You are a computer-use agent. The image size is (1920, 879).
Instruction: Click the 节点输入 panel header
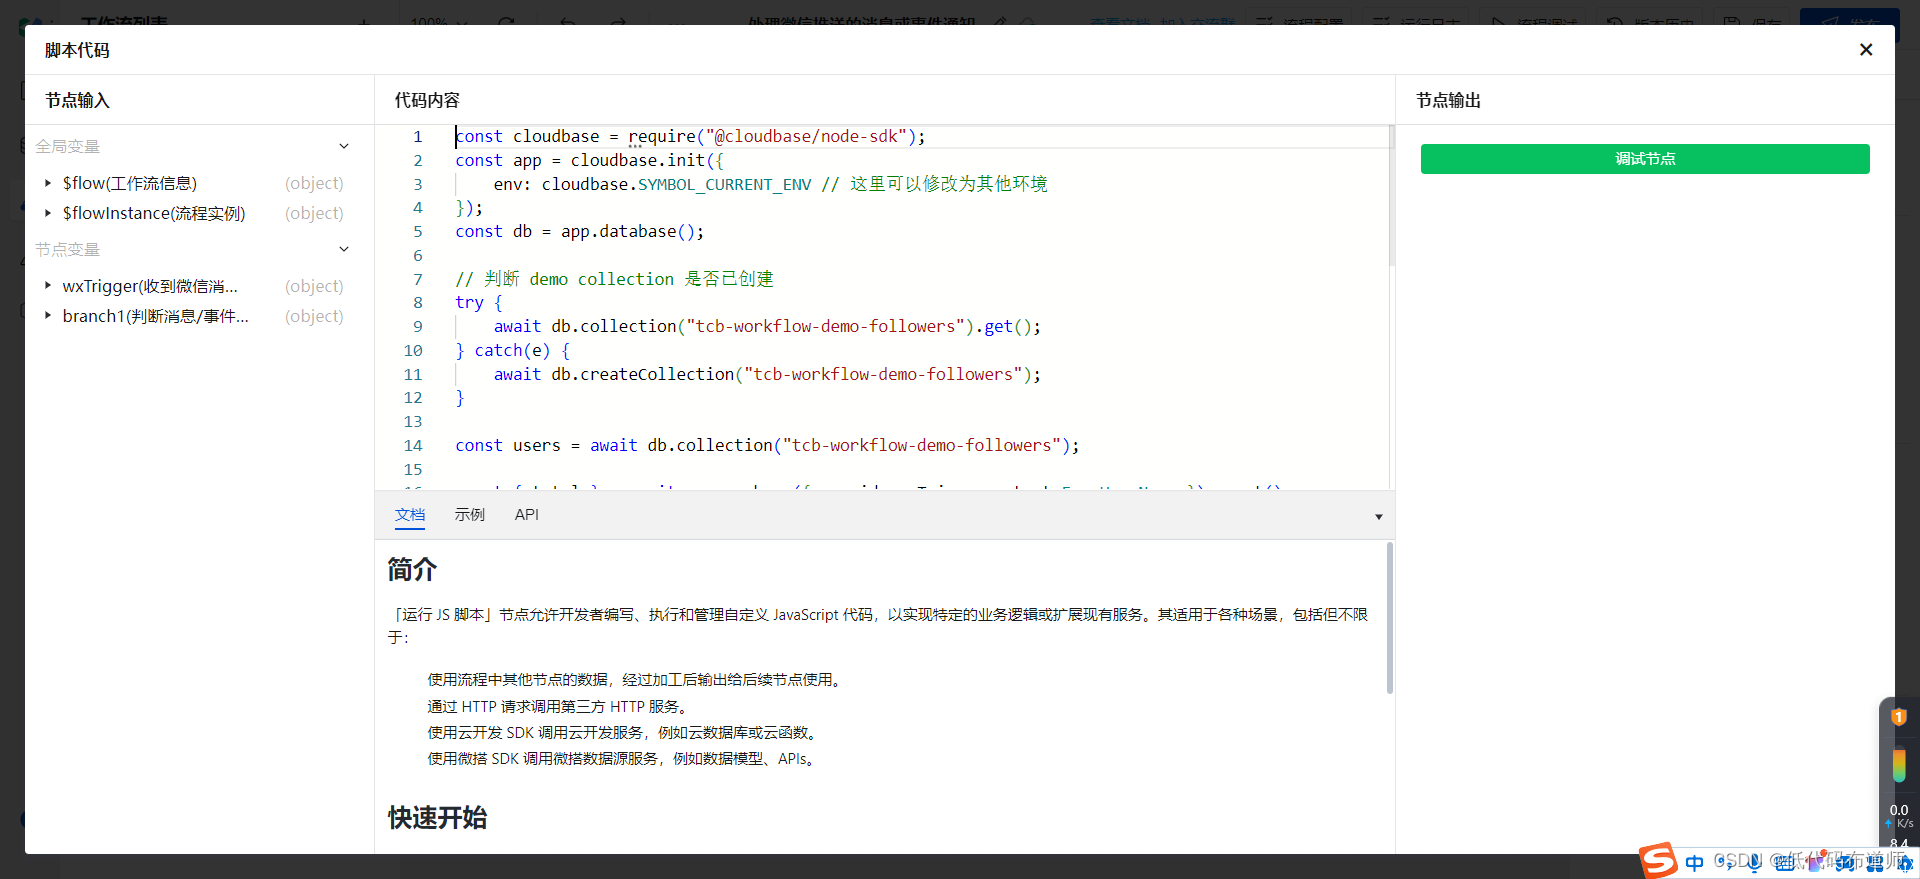click(x=77, y=100)
